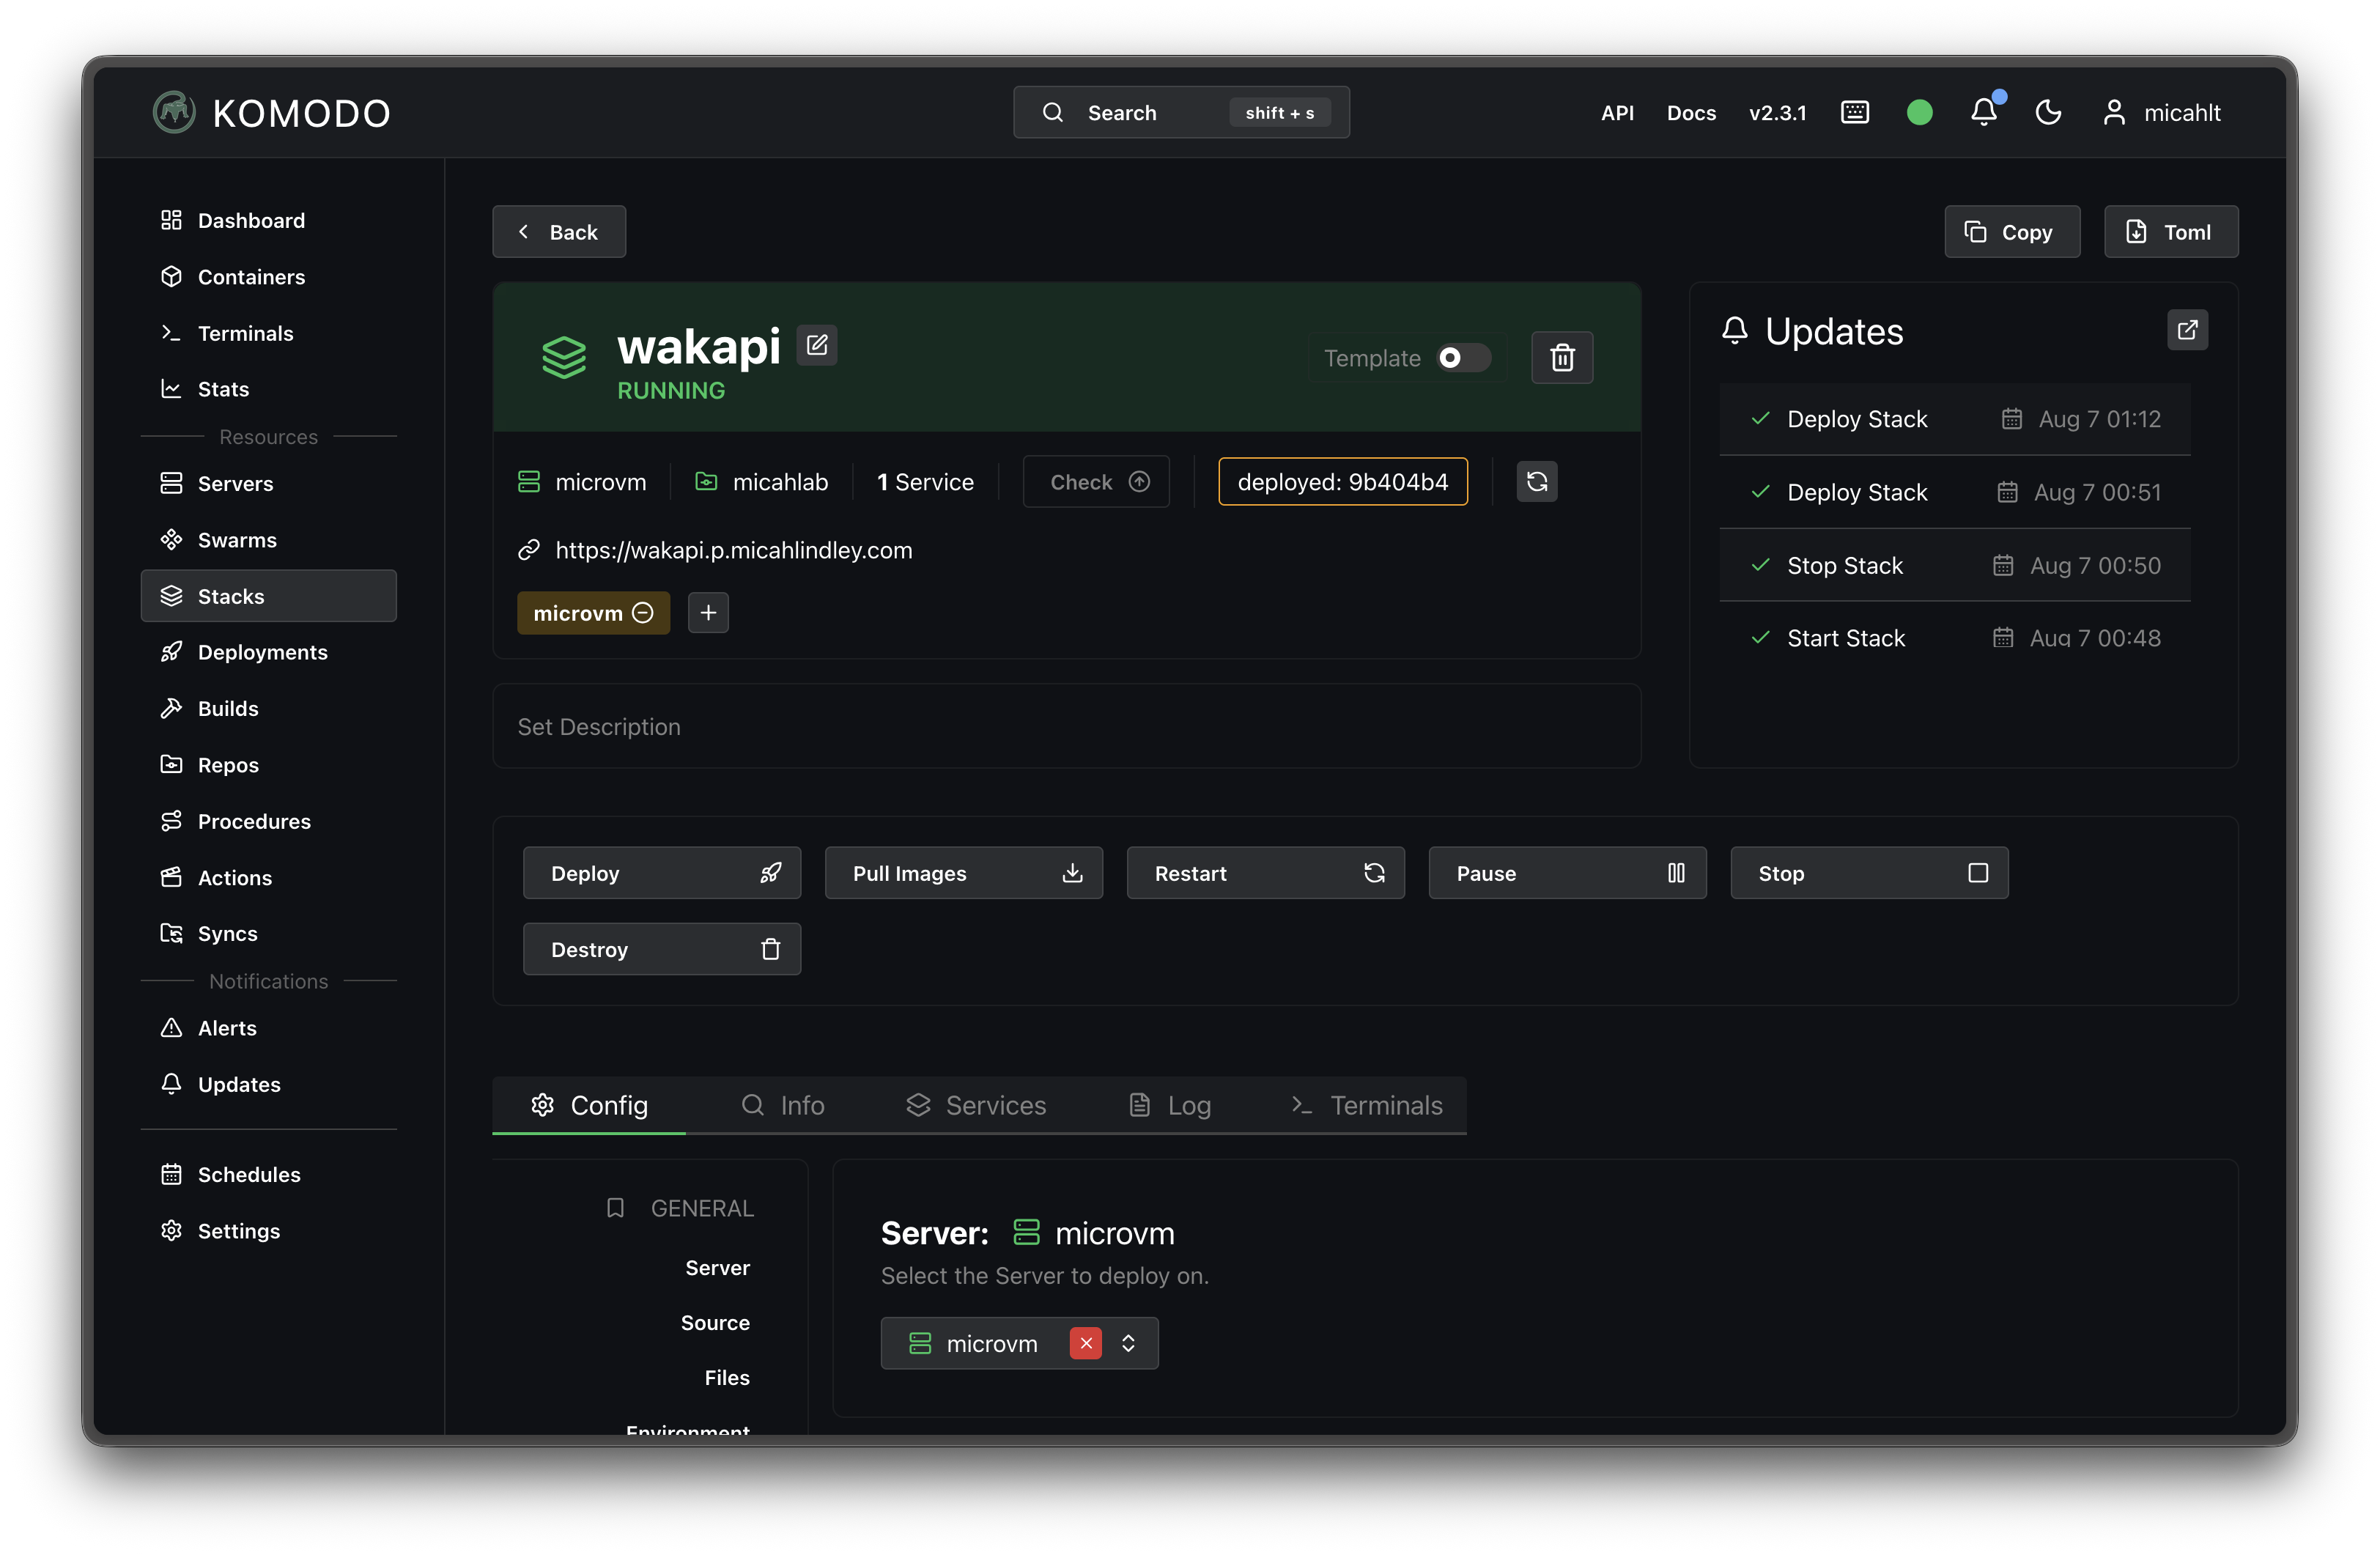The height and width of the screenshot is (1555, 2380).
Task: Click the microvm server link in stack info
Action: [x=582, y=482]
